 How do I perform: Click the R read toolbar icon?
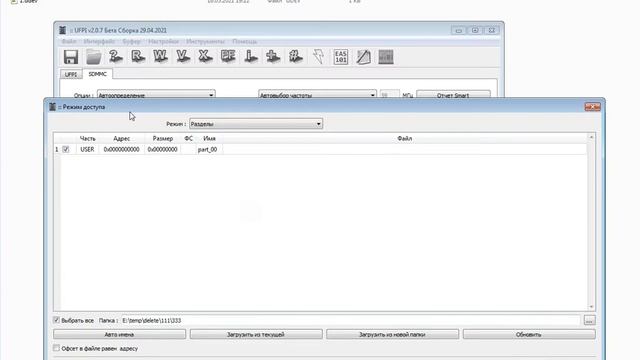(138, 57)
